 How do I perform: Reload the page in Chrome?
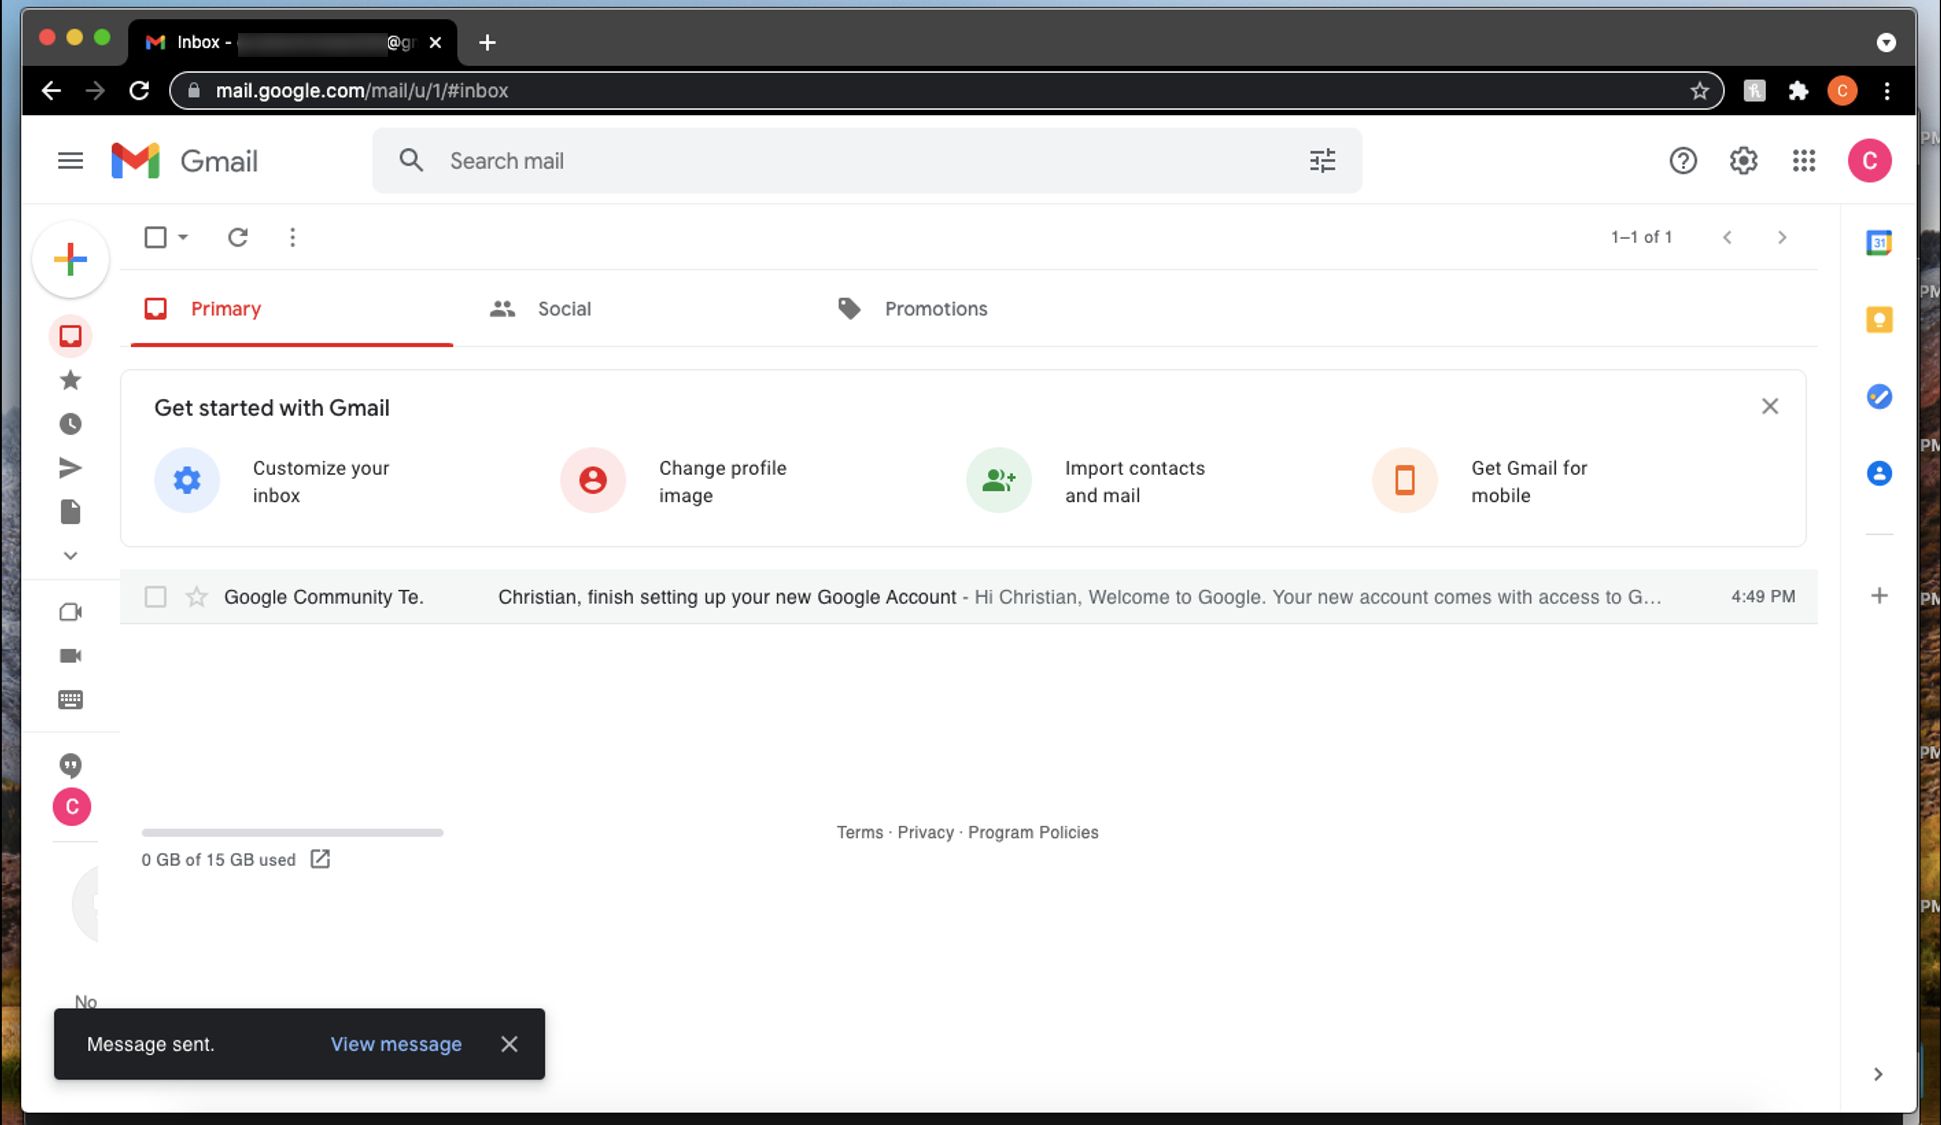point(139,91)
